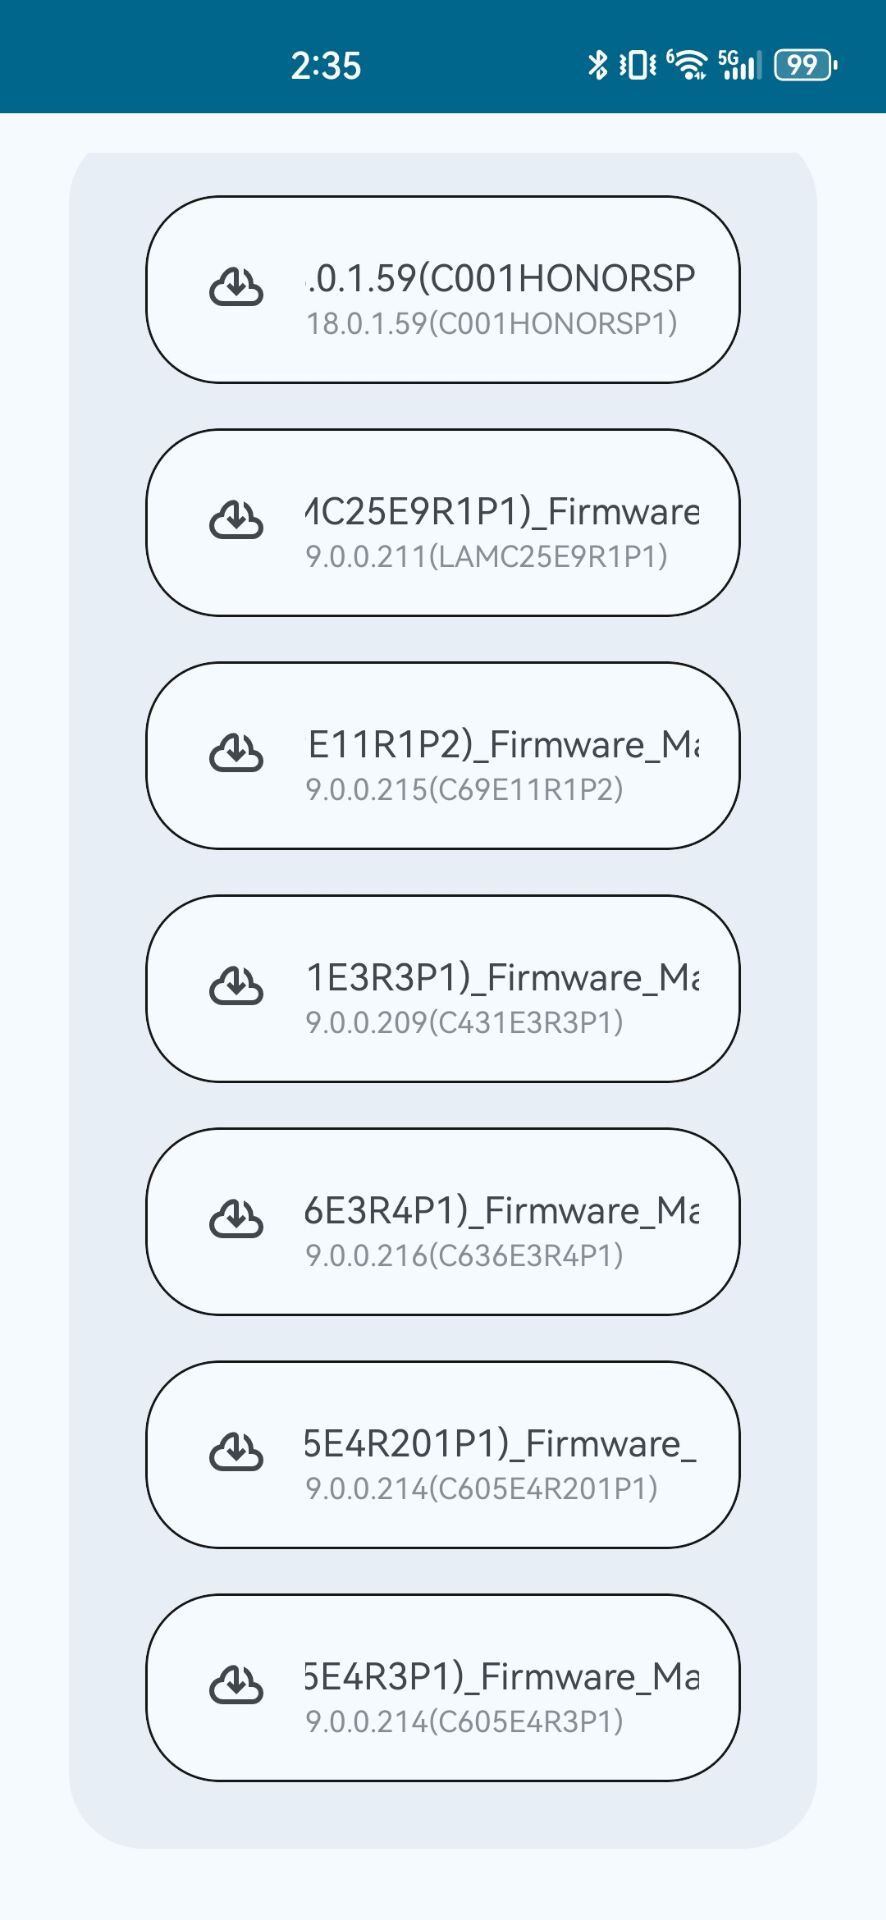Image resolution: width=886 pixels, height=1920 pixels.
Task: Select the E11R1P2)_Firmware title text
Action: [503, 745]
